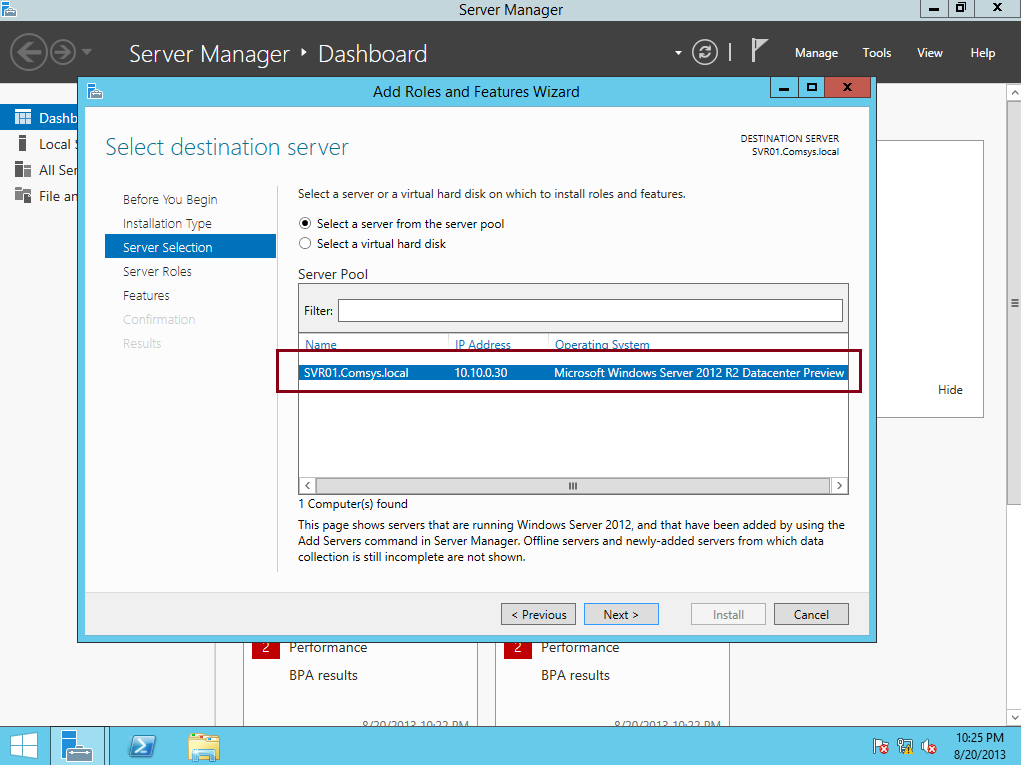Viewport: 1021px width, 765px height.
Task: Click the server pool left scroll arrow
Action: coord(307,486)
